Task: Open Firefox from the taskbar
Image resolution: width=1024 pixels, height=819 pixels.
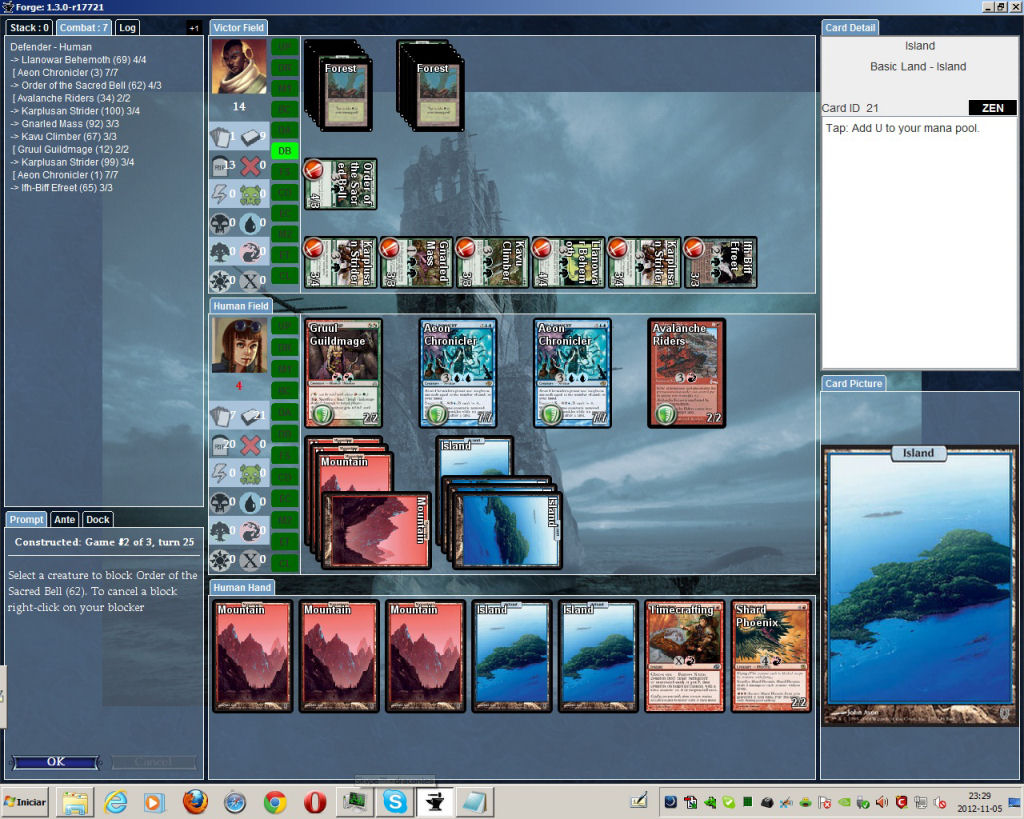Action: [x=195, y=802]
